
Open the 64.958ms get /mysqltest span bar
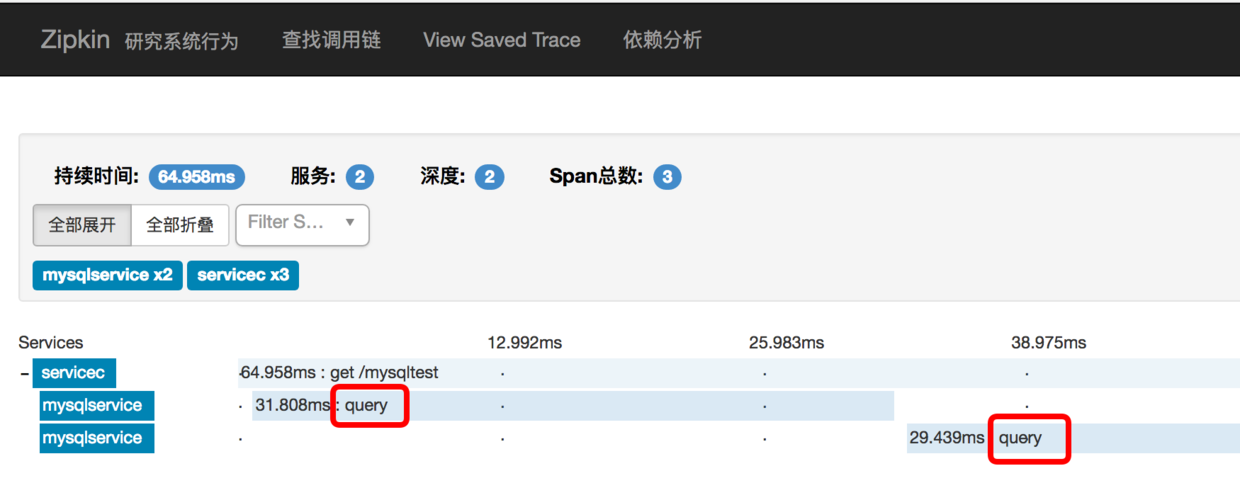[739, 373]
